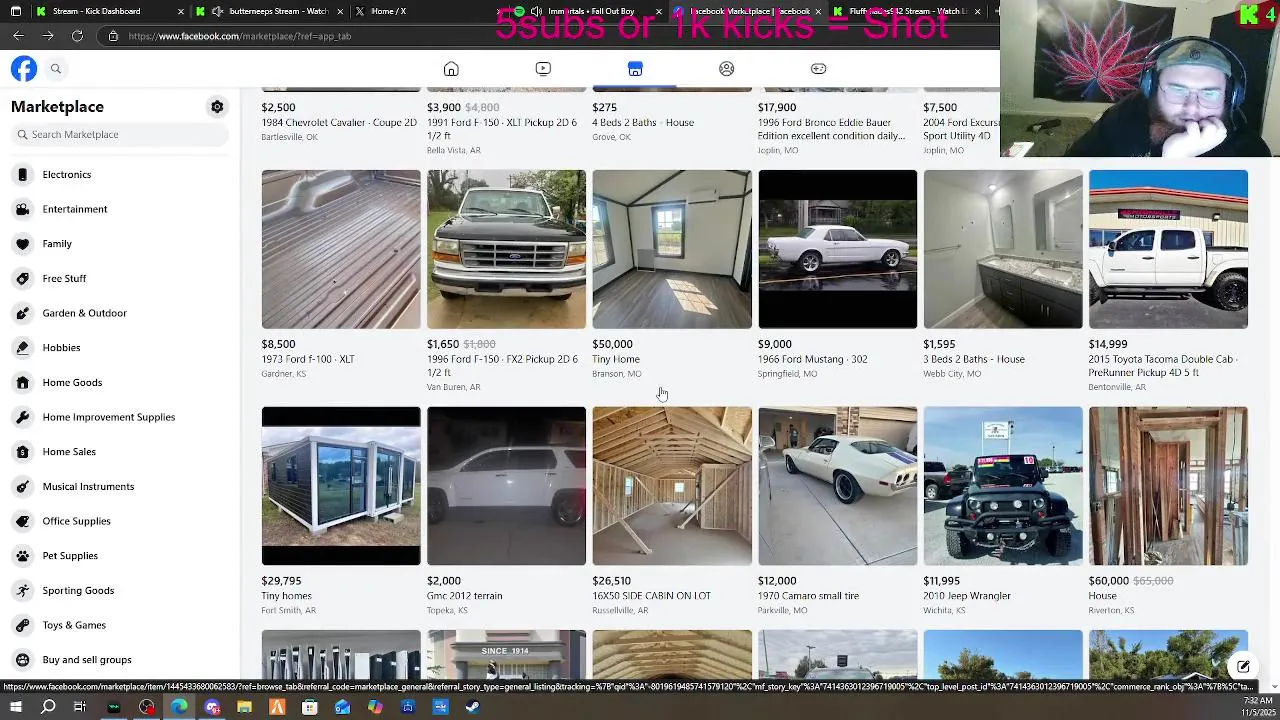Viewport: 1280px width, 720px height.
Task: Go to the Home feed icon
Action: tap(451, 68)
